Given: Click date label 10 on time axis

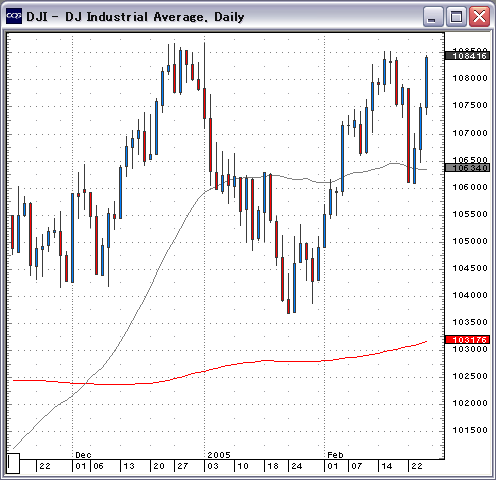Looking at the screenshot, I should (x=243, y=466).
